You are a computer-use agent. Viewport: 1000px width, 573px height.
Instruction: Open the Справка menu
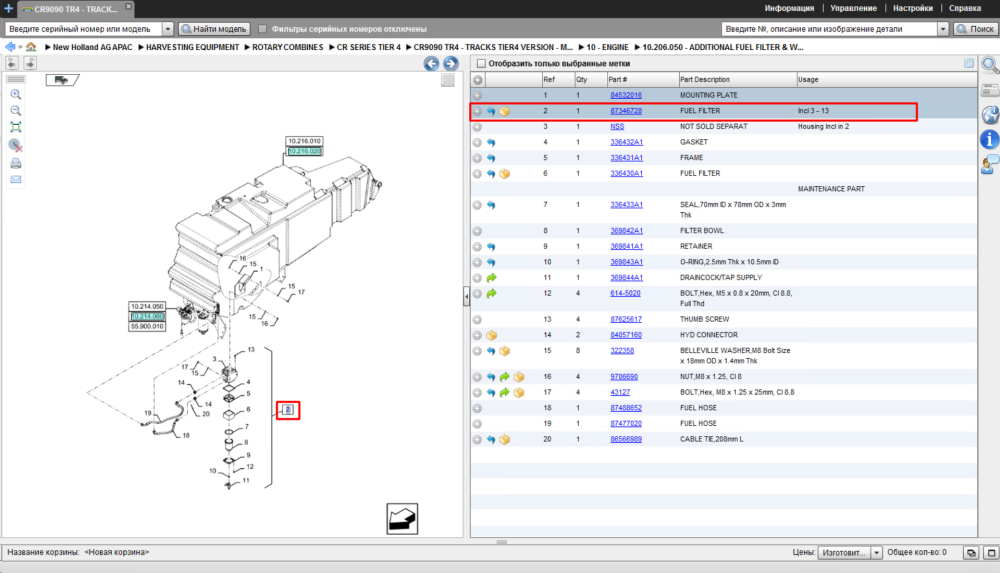pyautogui.click(x=965, y=8)
